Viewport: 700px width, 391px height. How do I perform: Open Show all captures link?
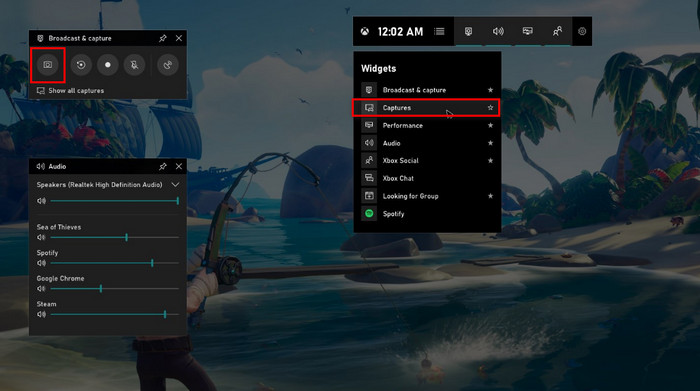[71, 91]
